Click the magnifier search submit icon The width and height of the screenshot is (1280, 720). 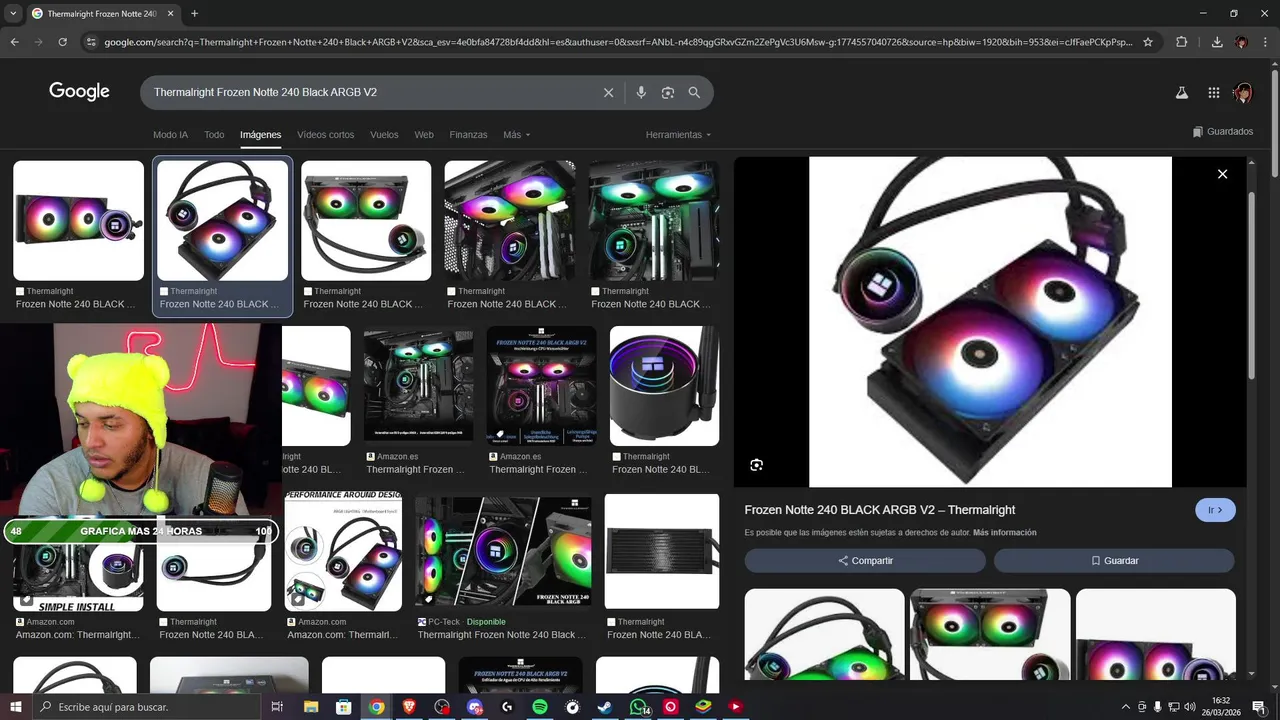click(x=694, y=92)
